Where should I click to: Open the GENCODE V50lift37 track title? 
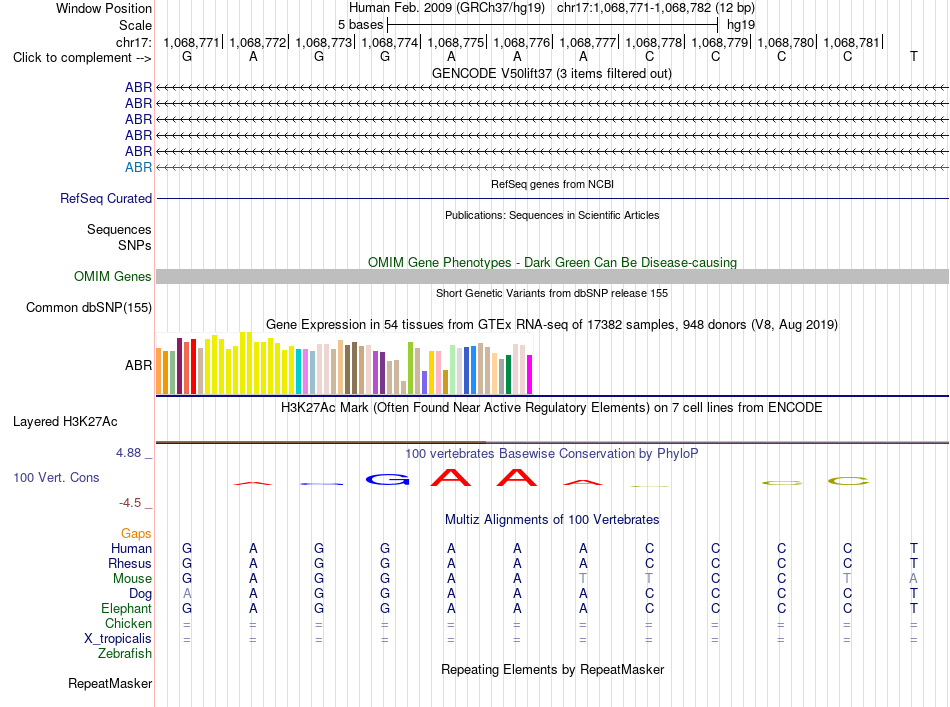pyautogui.click(x=552, y=73)
